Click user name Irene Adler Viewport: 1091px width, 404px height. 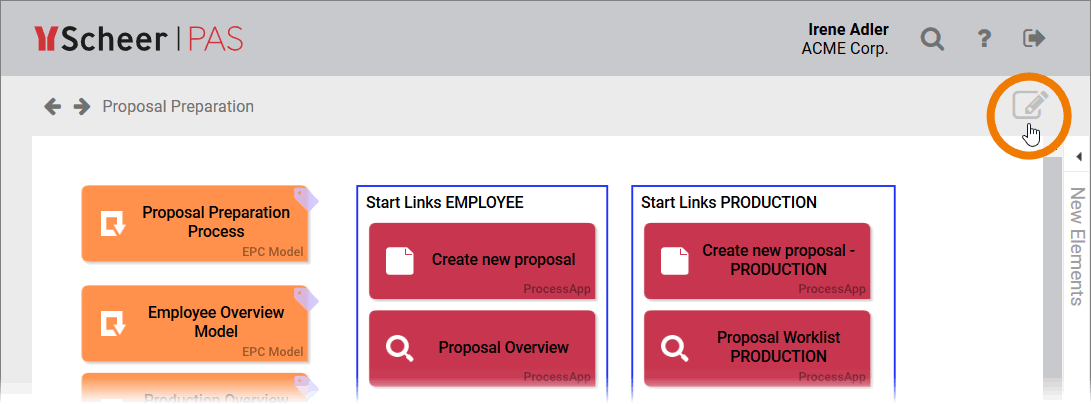click(847, 29)
